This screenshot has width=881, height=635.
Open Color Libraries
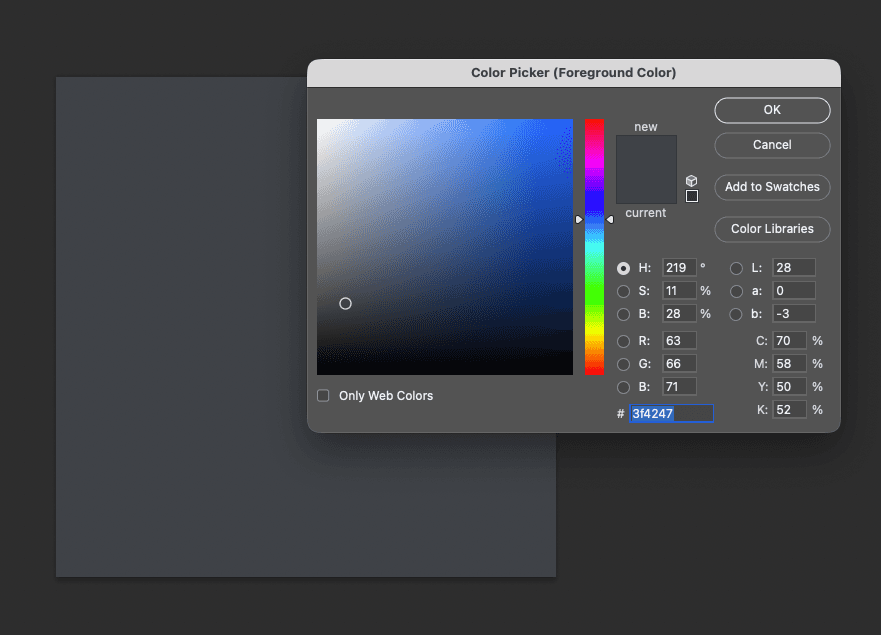[x=772, y=229]
